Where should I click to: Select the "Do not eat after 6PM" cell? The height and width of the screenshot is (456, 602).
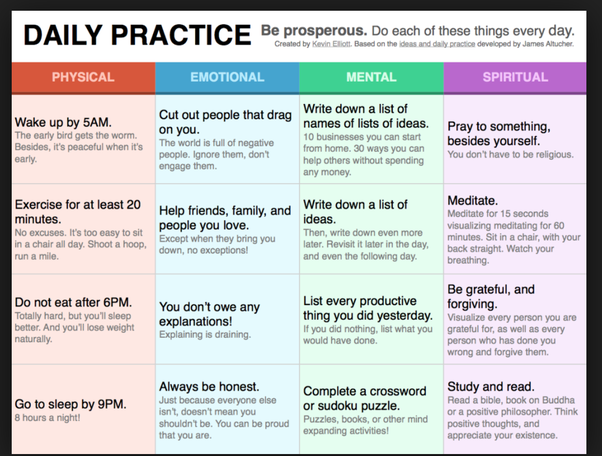click(x=82, y=317)
